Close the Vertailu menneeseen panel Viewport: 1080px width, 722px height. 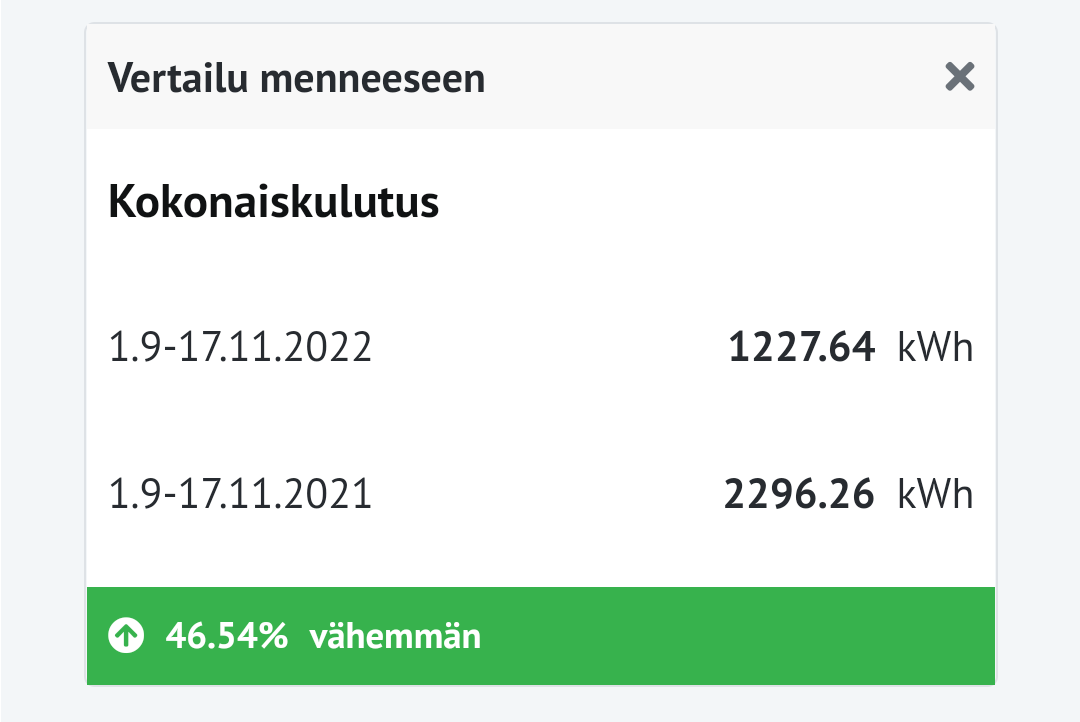click(x=959, y=77)
